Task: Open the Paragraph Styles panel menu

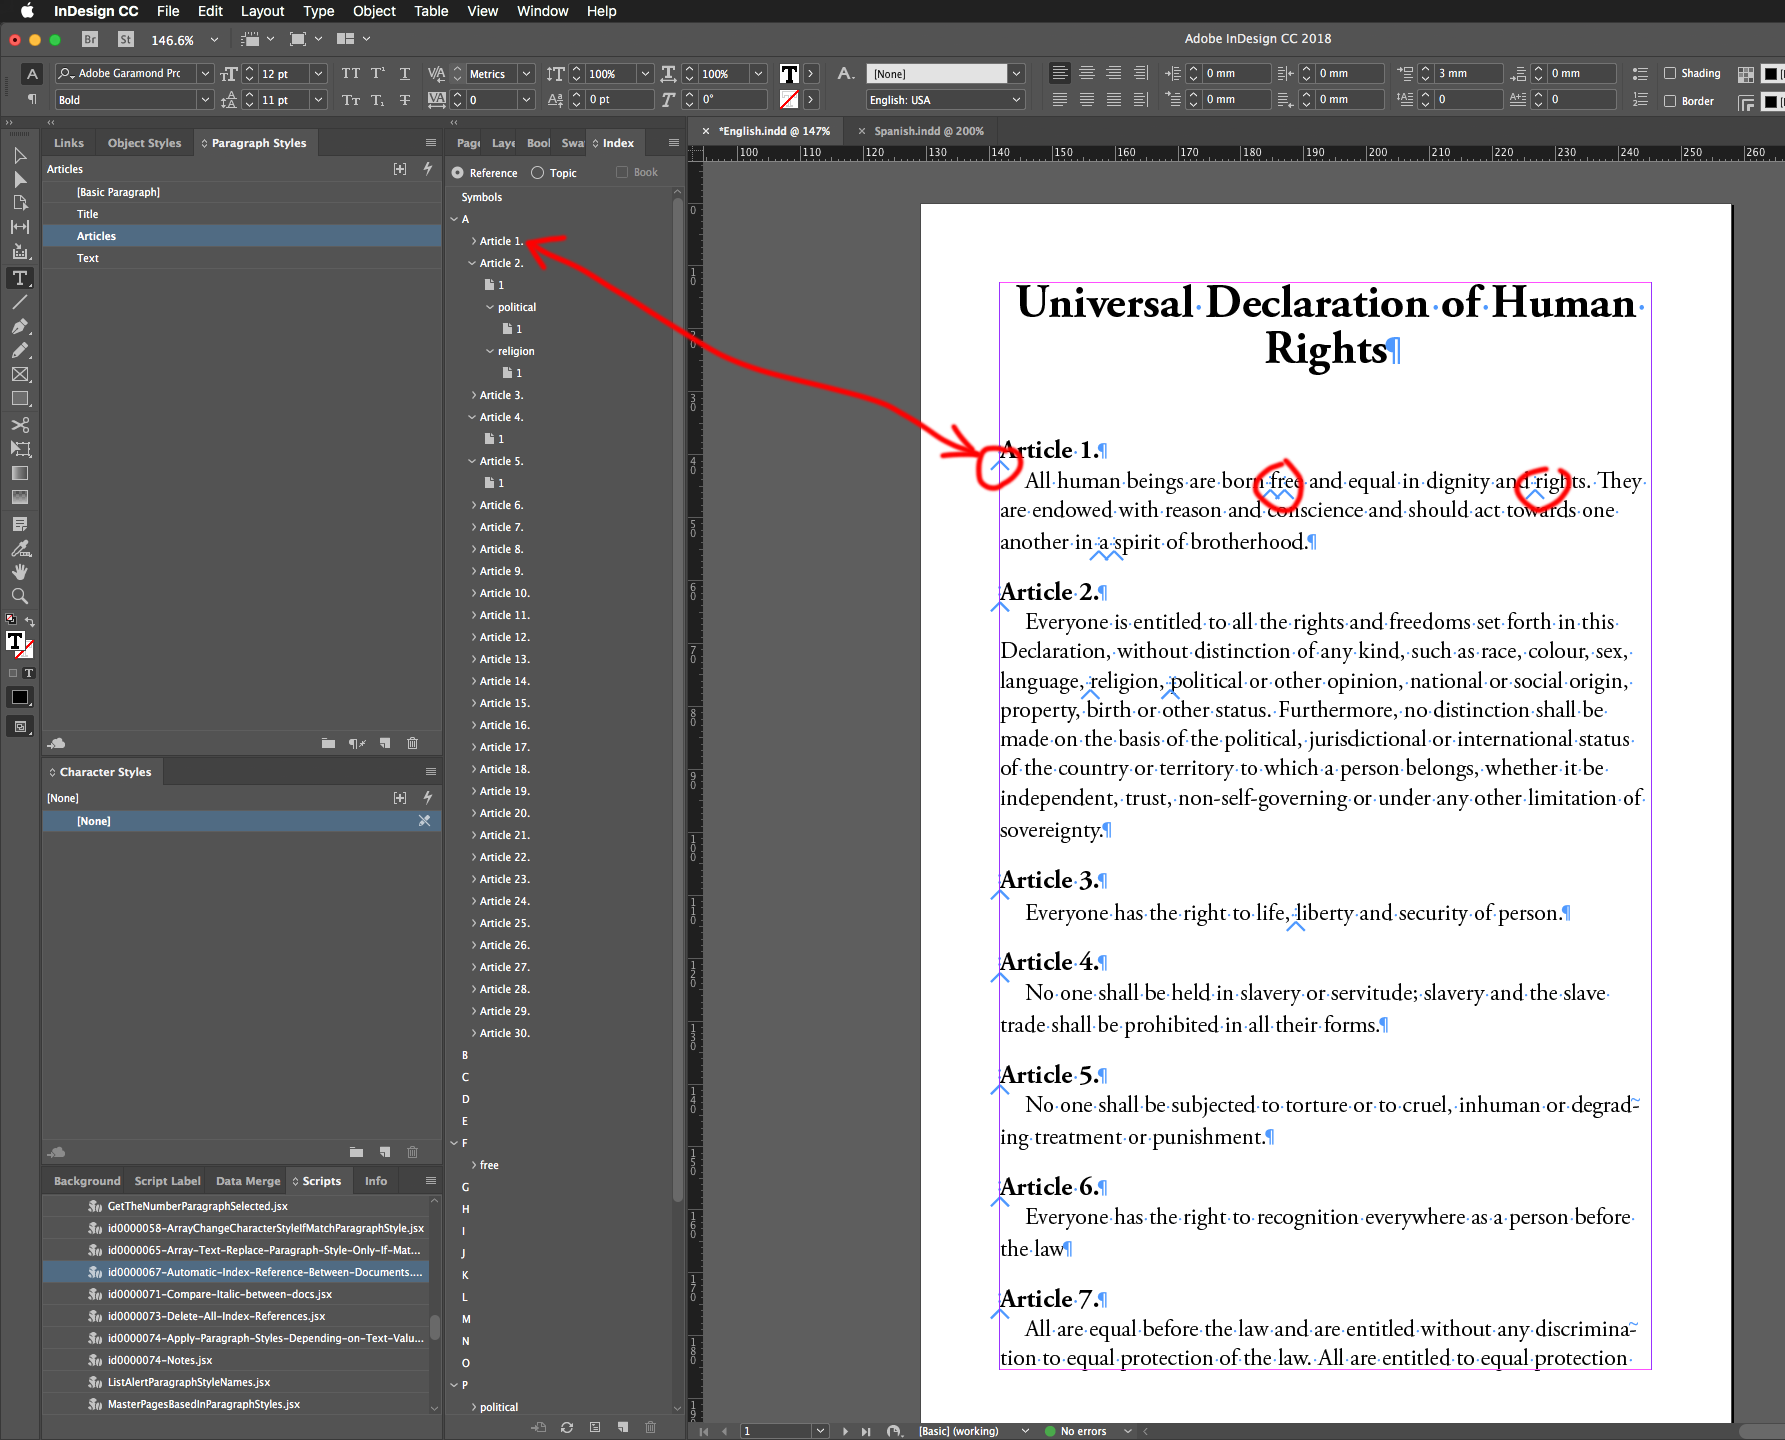Action: 431,143
